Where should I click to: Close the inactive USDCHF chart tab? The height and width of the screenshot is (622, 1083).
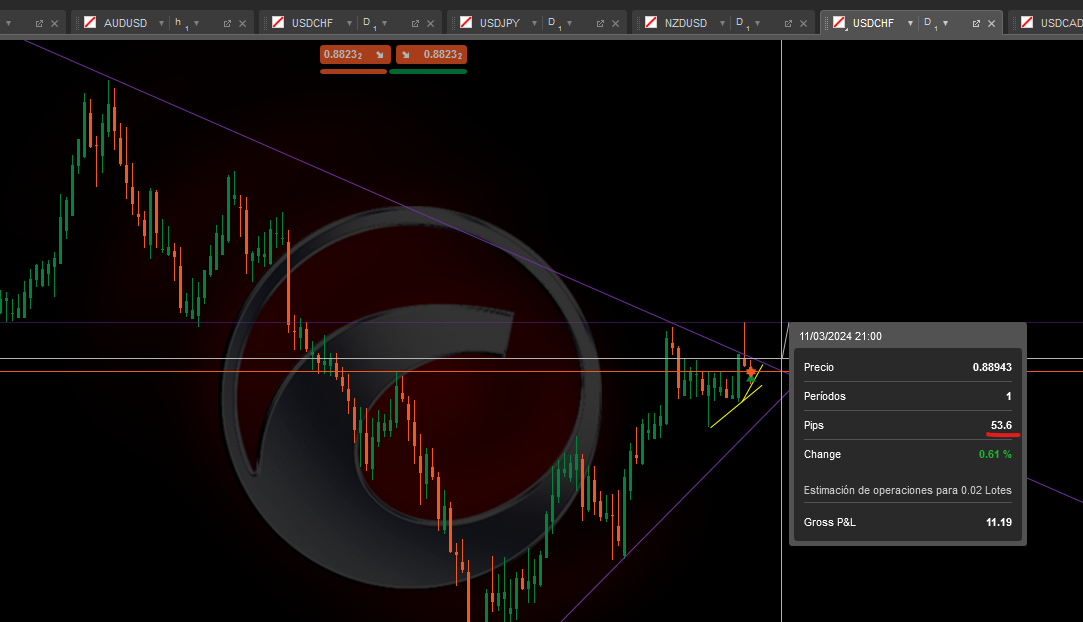coord(430,23)
